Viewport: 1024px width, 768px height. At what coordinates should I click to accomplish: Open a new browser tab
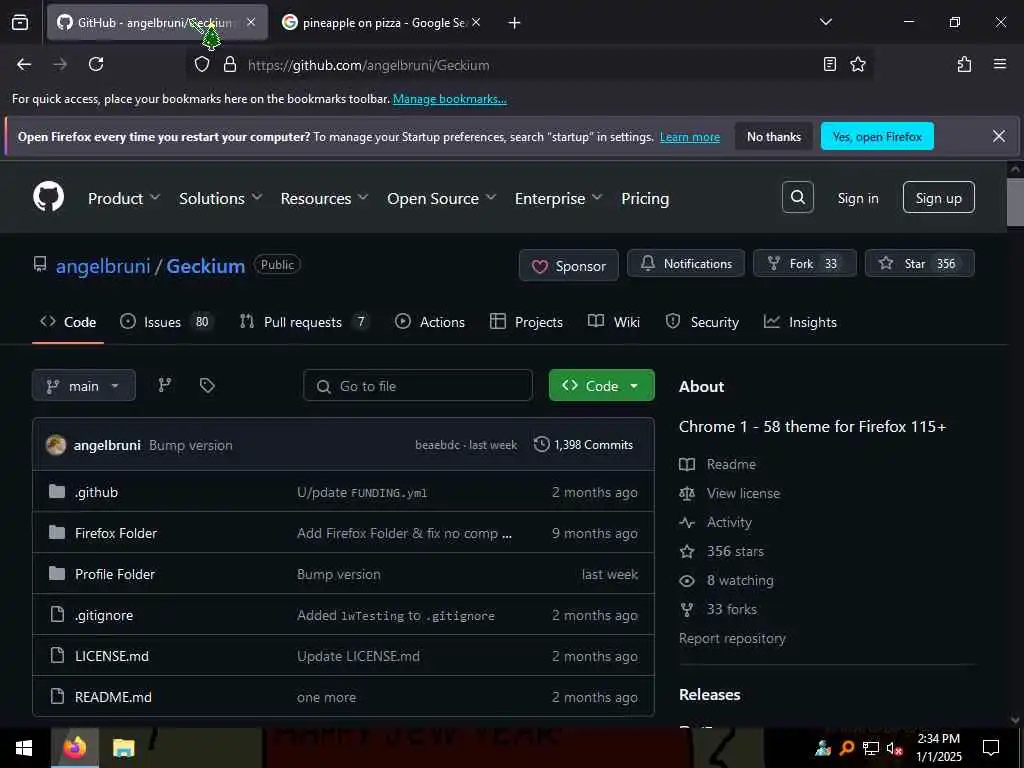click(514, 23)
